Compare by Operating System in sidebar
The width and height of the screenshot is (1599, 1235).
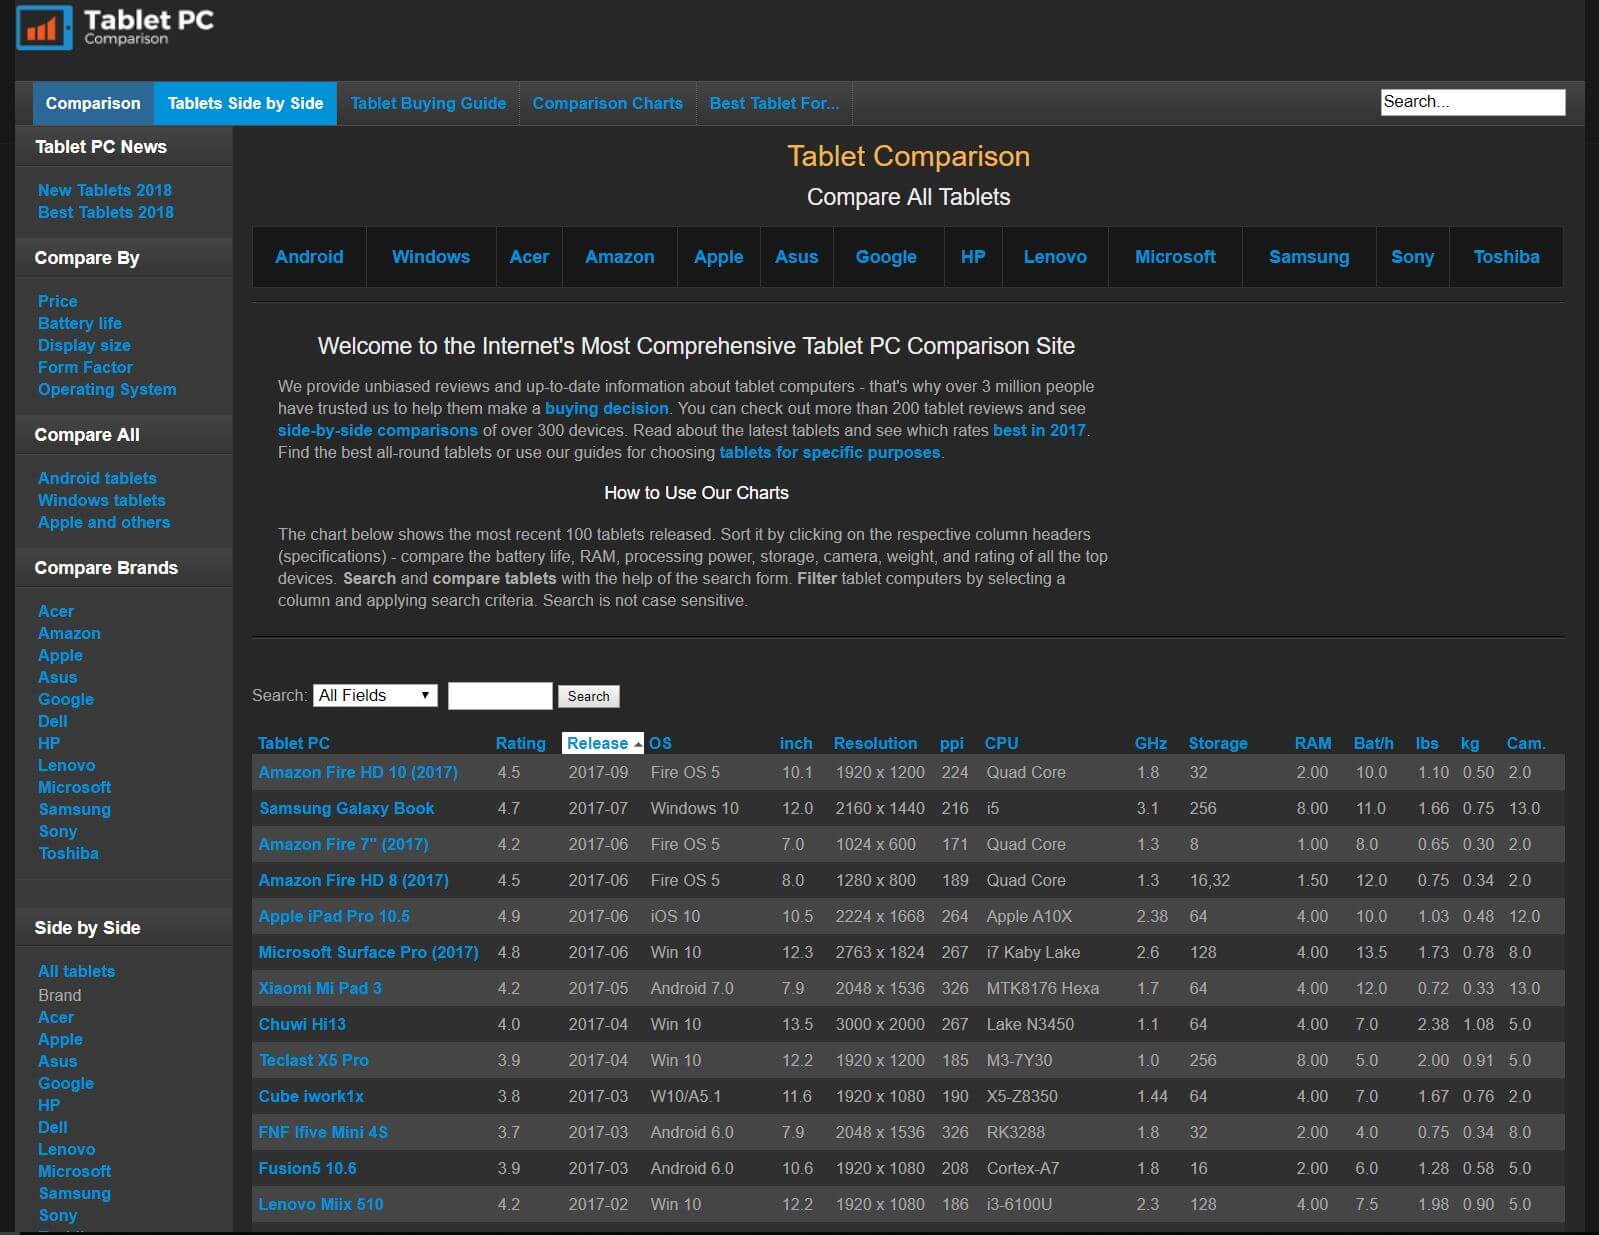107,389
